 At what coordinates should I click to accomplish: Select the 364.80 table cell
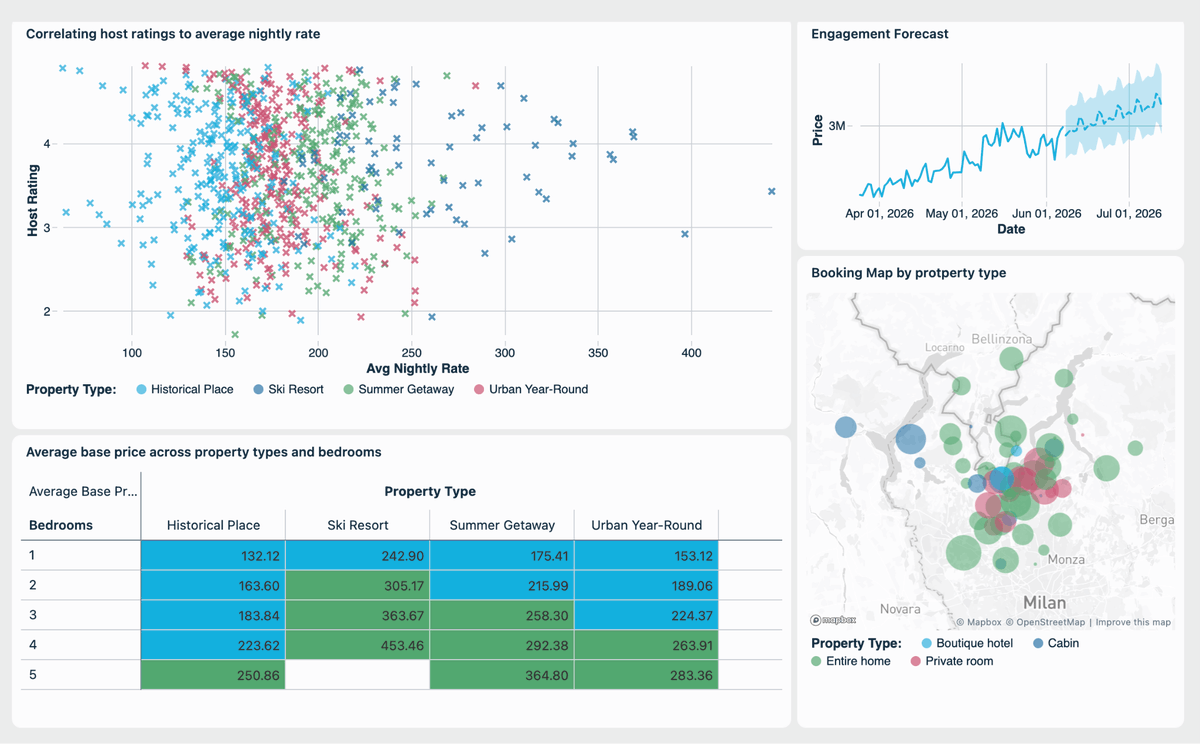(502, 675)
